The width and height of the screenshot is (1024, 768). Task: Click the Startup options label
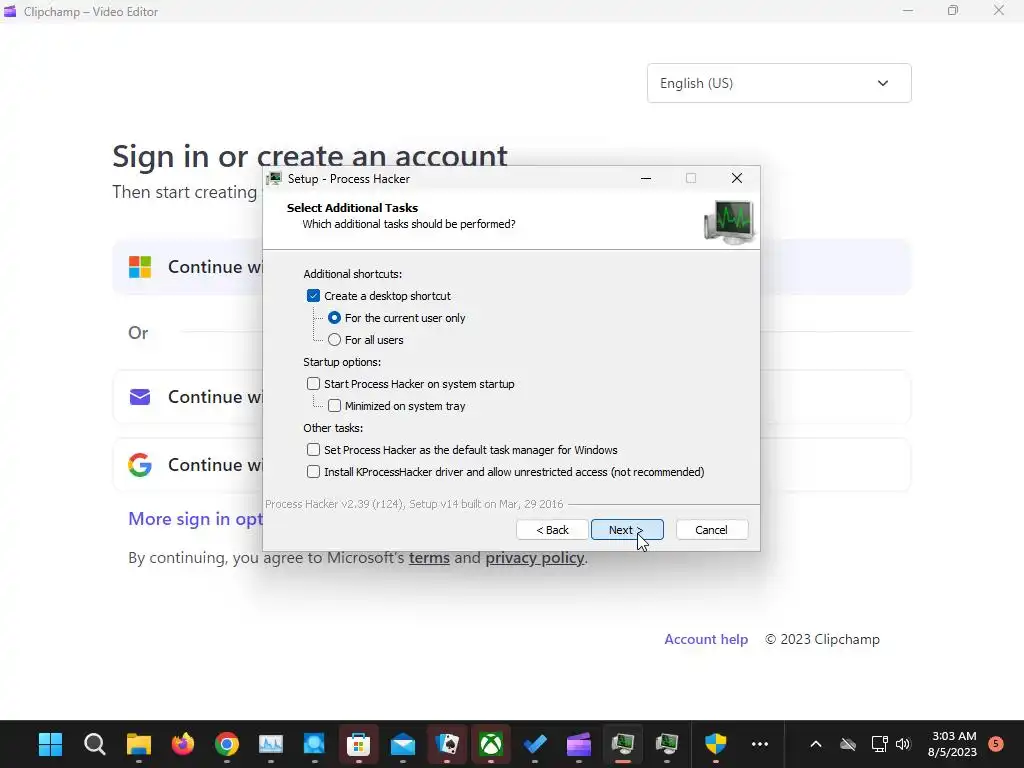(342, 362)
